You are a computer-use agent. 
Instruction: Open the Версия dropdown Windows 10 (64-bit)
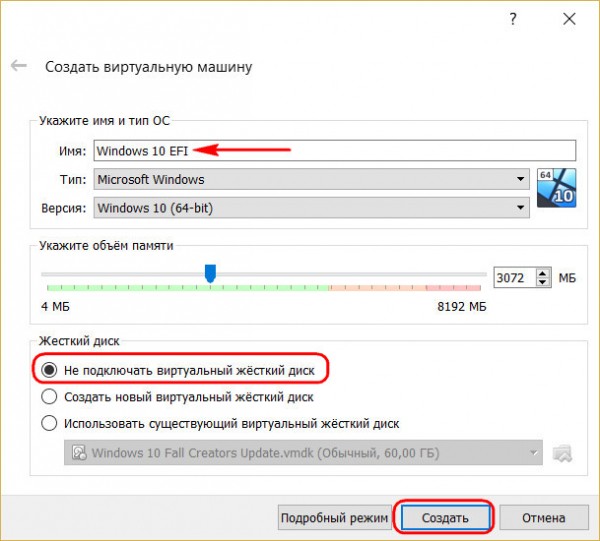pos(311,208)
